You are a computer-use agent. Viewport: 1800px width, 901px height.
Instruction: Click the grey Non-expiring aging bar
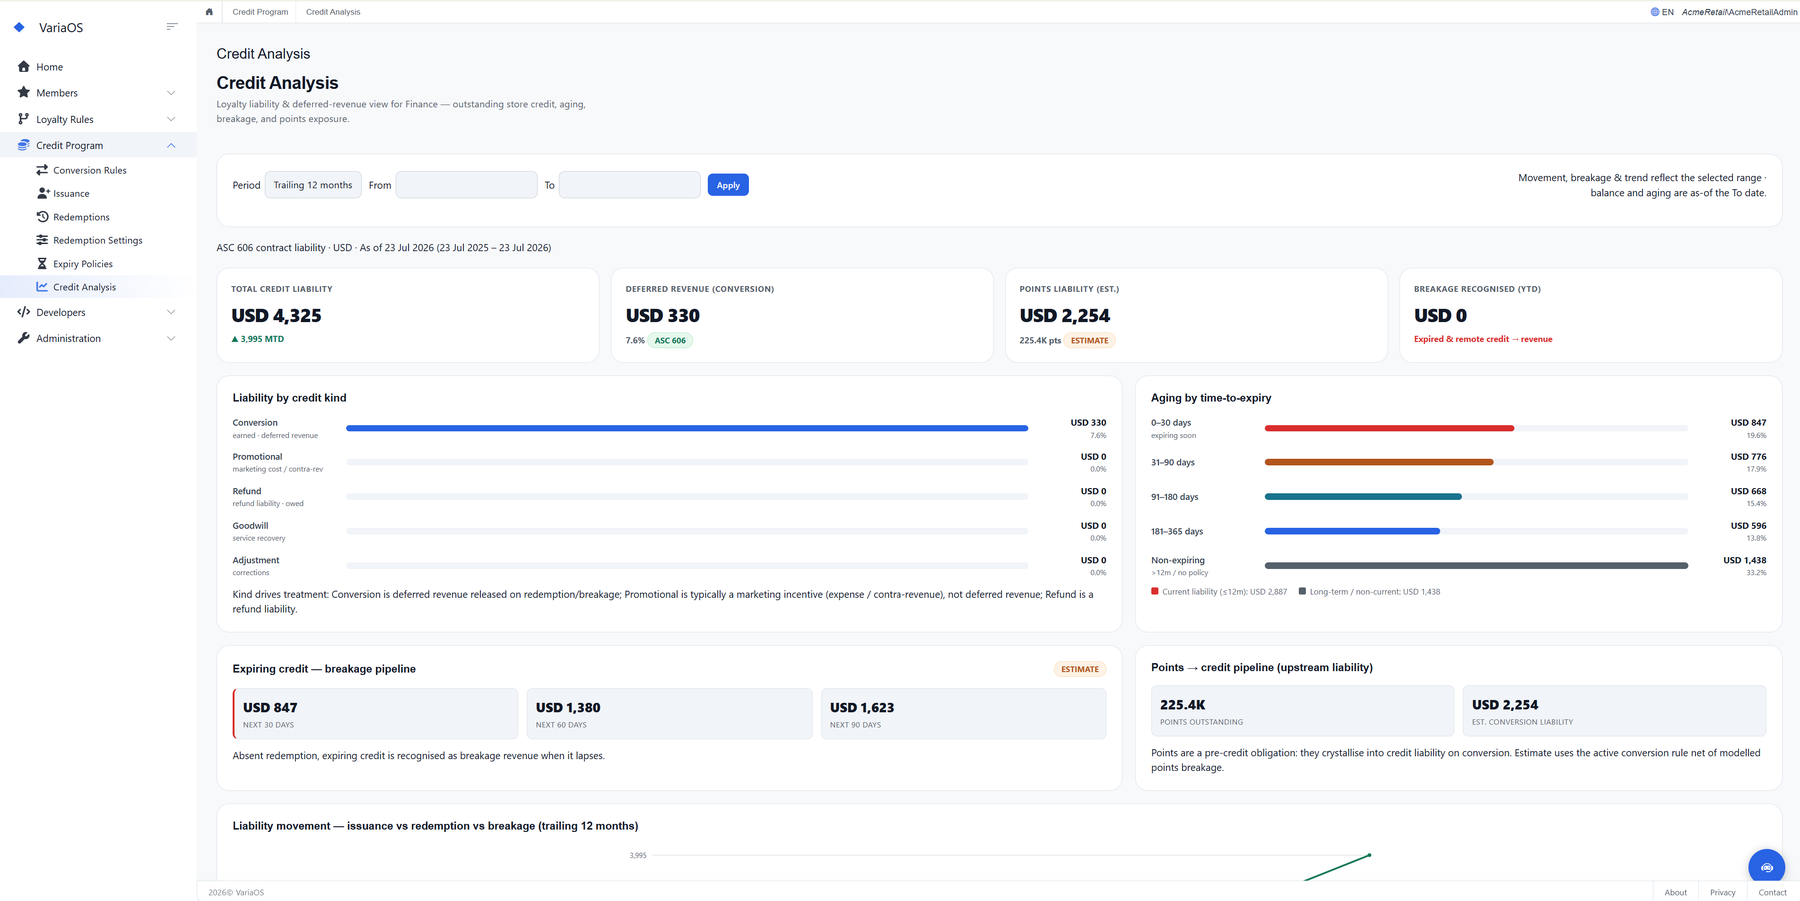click(1476, 566)
